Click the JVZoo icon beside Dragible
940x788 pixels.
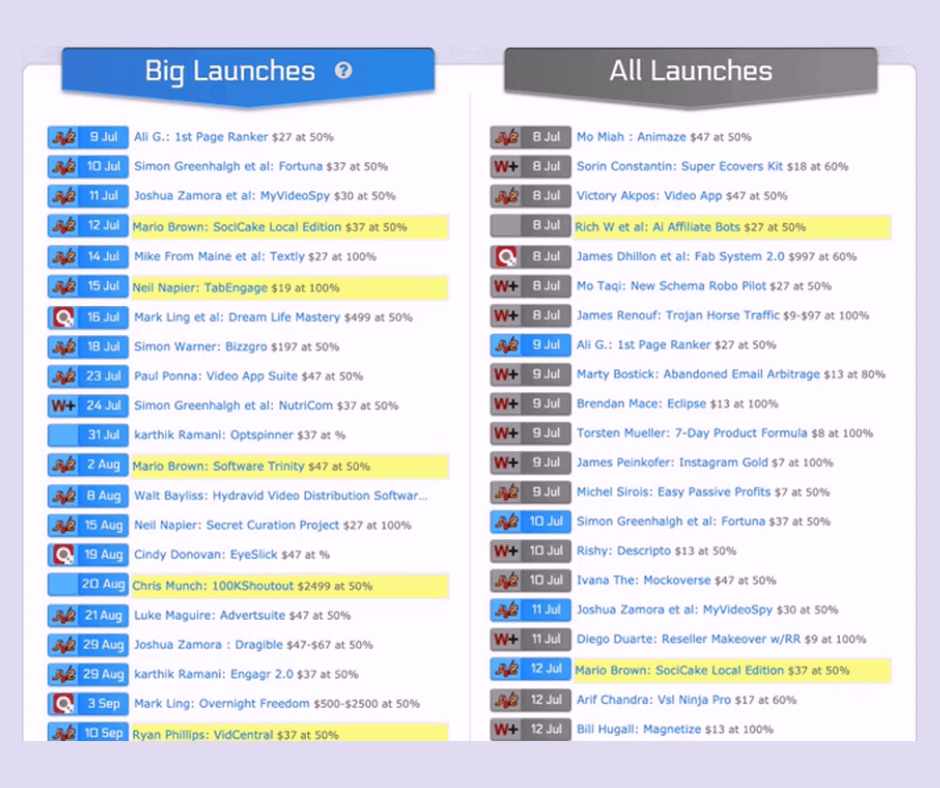point(64,645)
